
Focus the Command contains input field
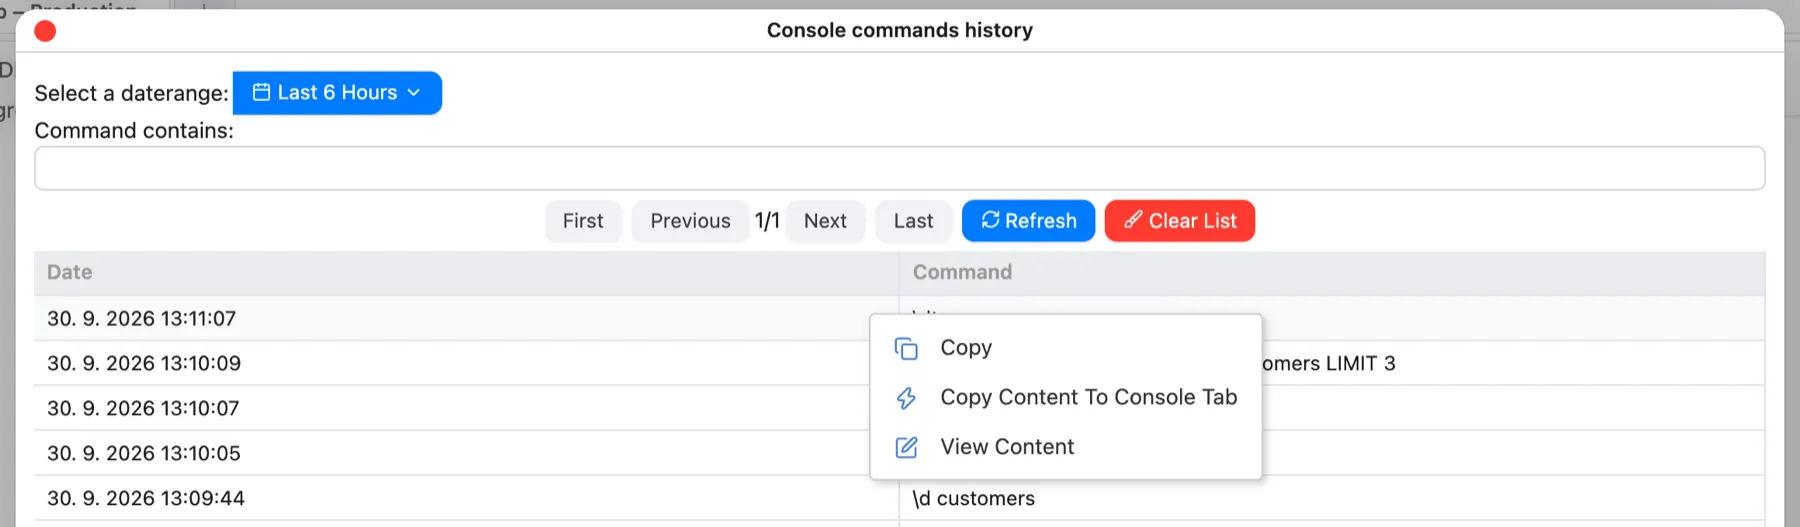pos(899,168)
